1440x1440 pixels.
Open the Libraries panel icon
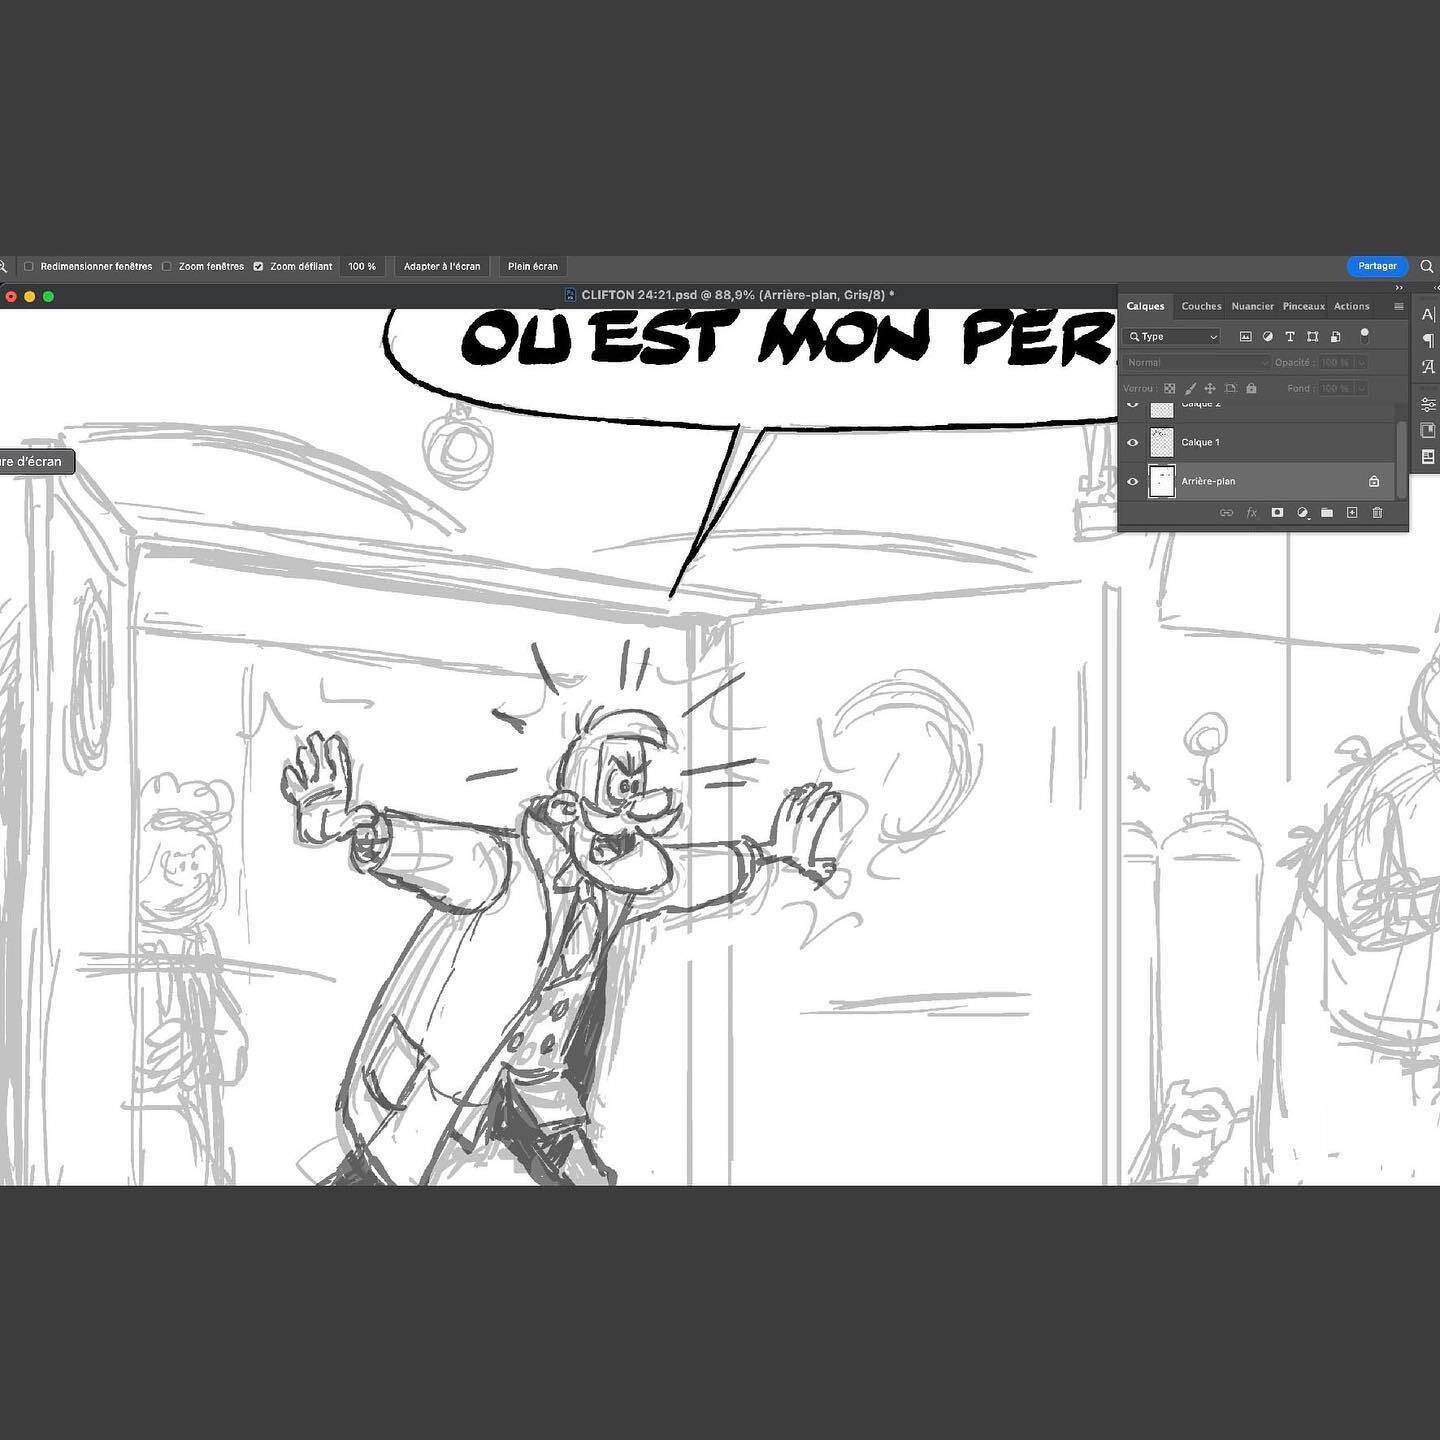[x=1428, y=430]
